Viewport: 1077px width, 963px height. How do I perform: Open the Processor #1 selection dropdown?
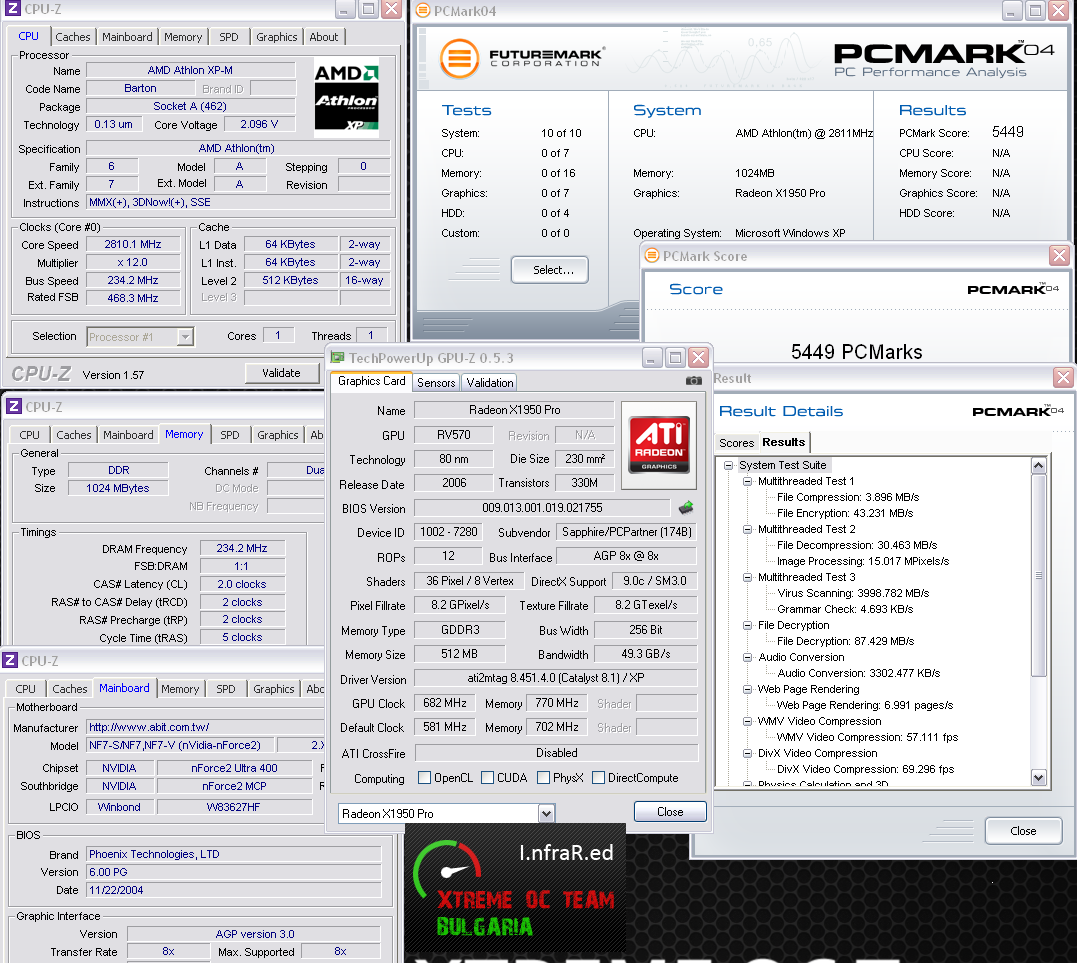tap(185, 337)
